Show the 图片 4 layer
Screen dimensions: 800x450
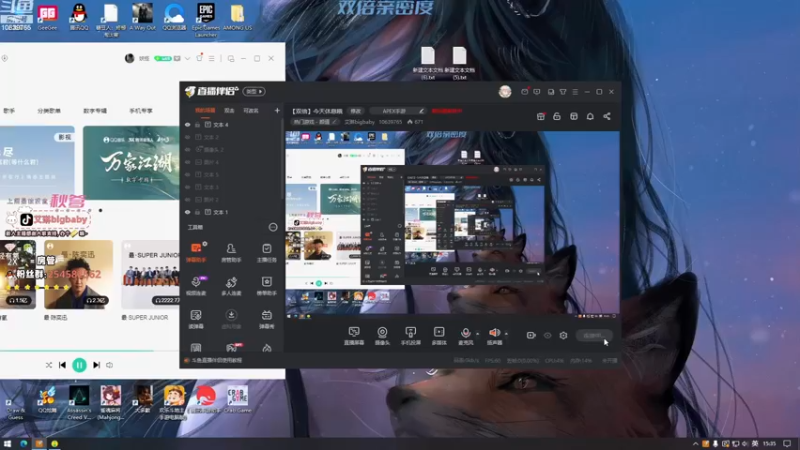(187, 162)
